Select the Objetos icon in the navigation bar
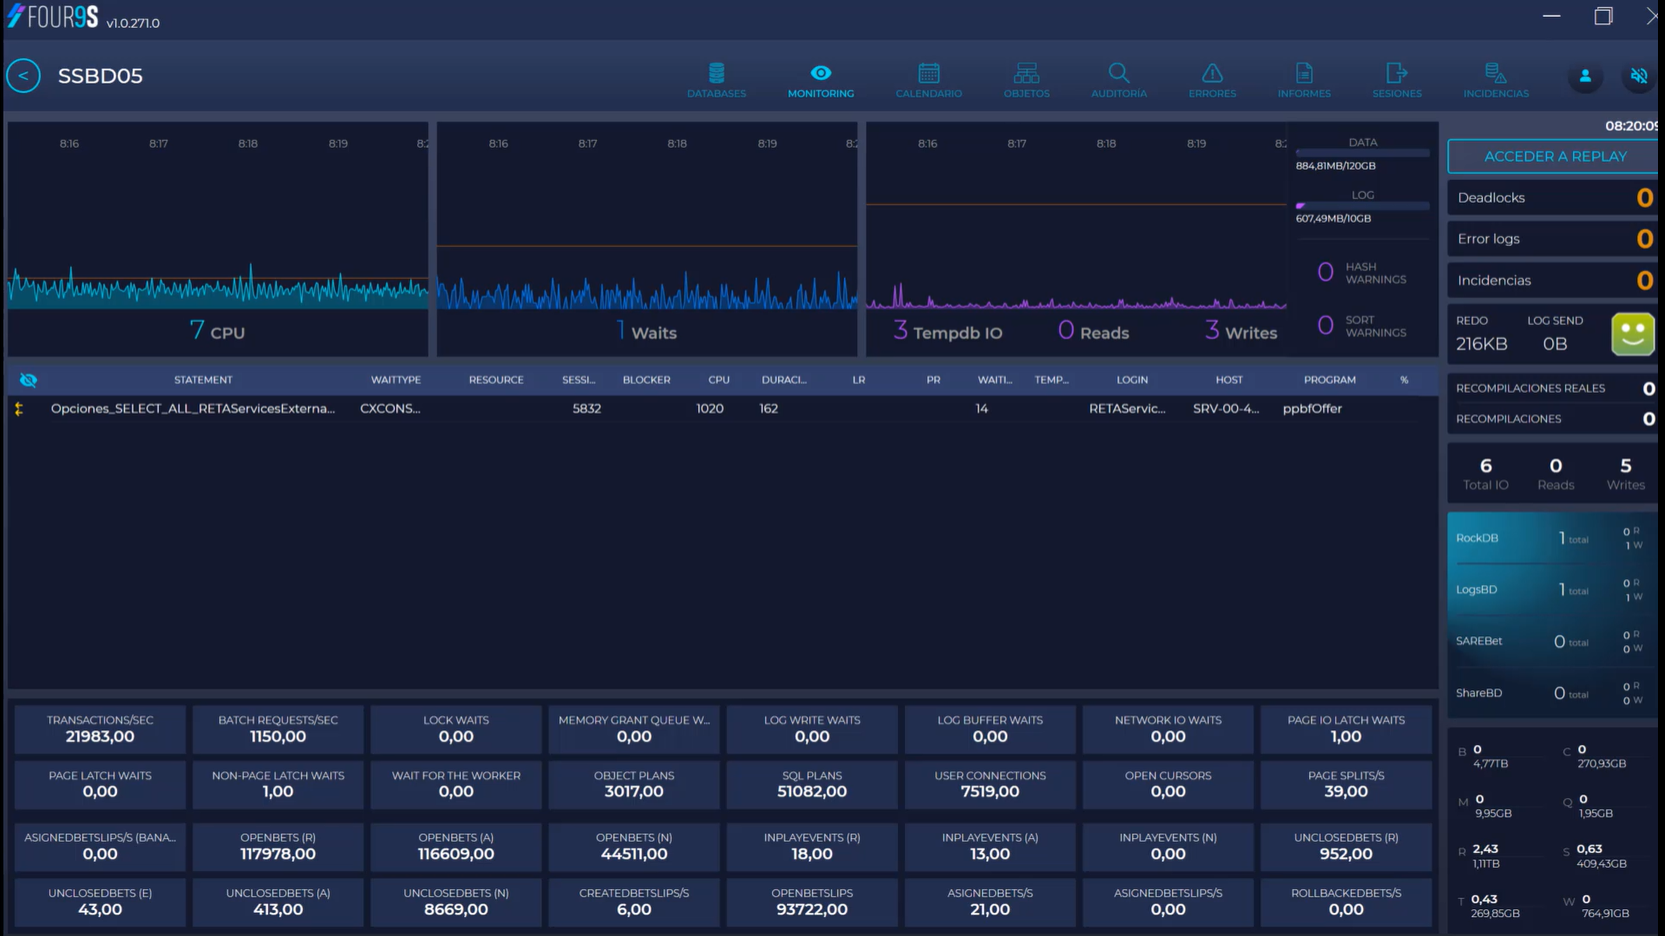The image size is (1665, 936). pos(1026,75)
